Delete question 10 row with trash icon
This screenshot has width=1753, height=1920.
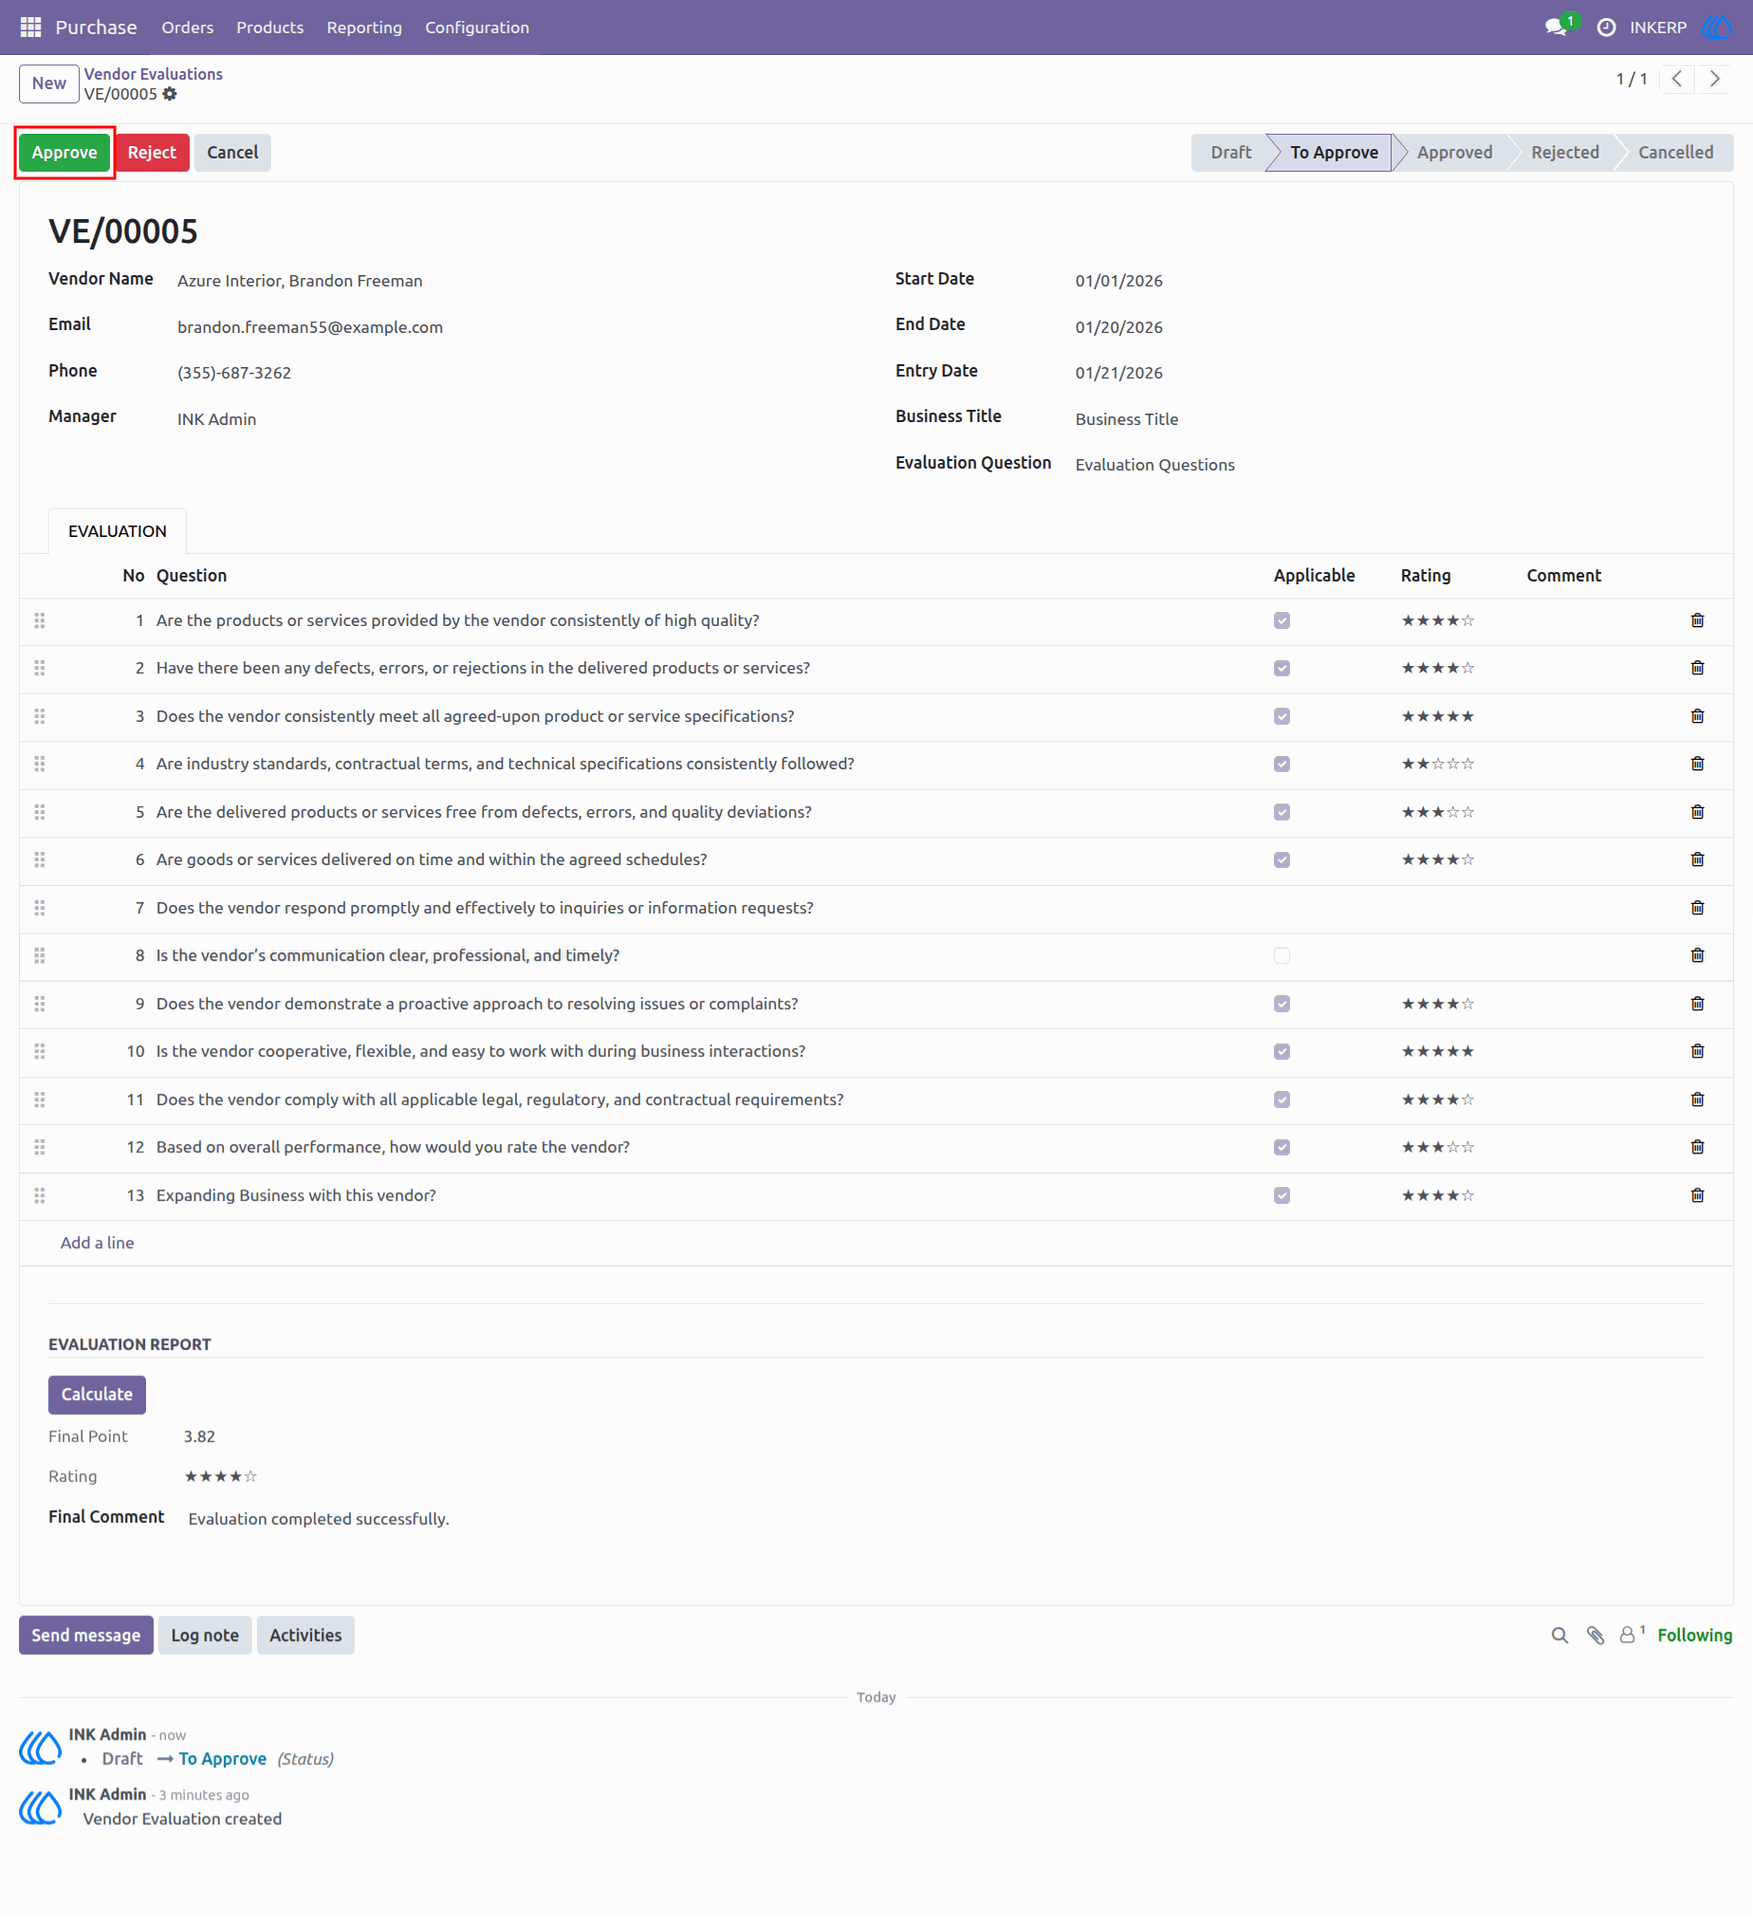pyautogui.click(x=1697, y=1052)
